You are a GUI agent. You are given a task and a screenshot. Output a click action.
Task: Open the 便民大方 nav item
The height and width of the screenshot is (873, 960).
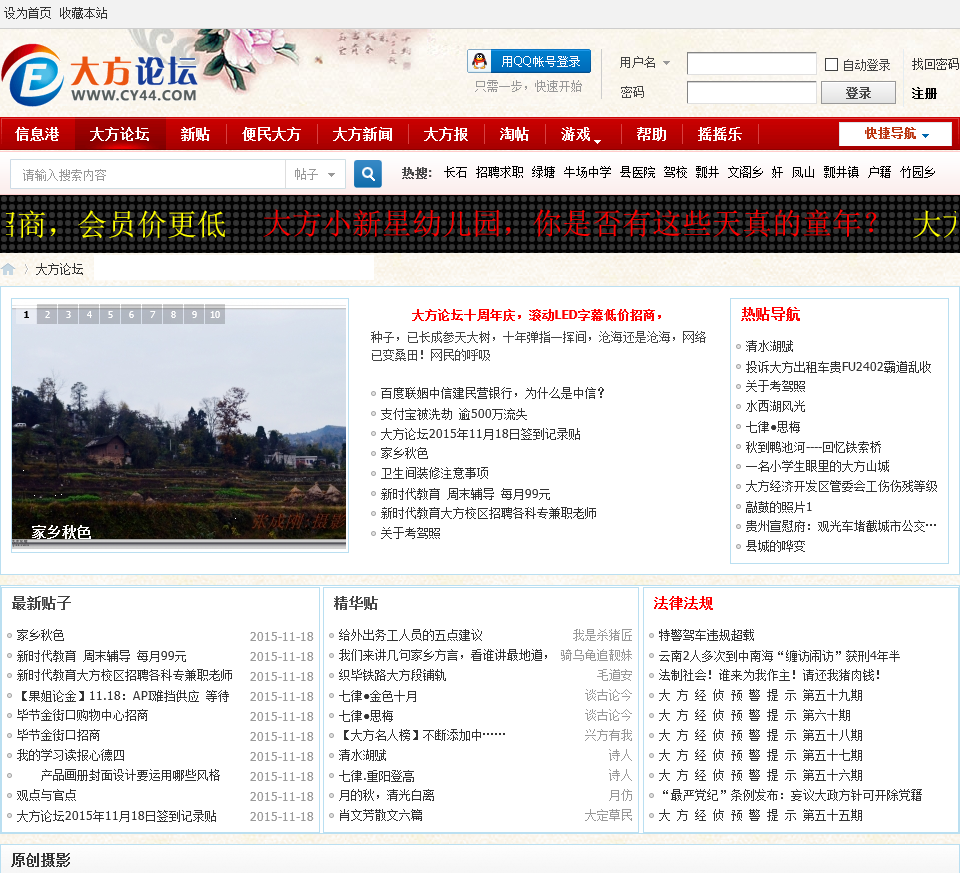(271, 134)
